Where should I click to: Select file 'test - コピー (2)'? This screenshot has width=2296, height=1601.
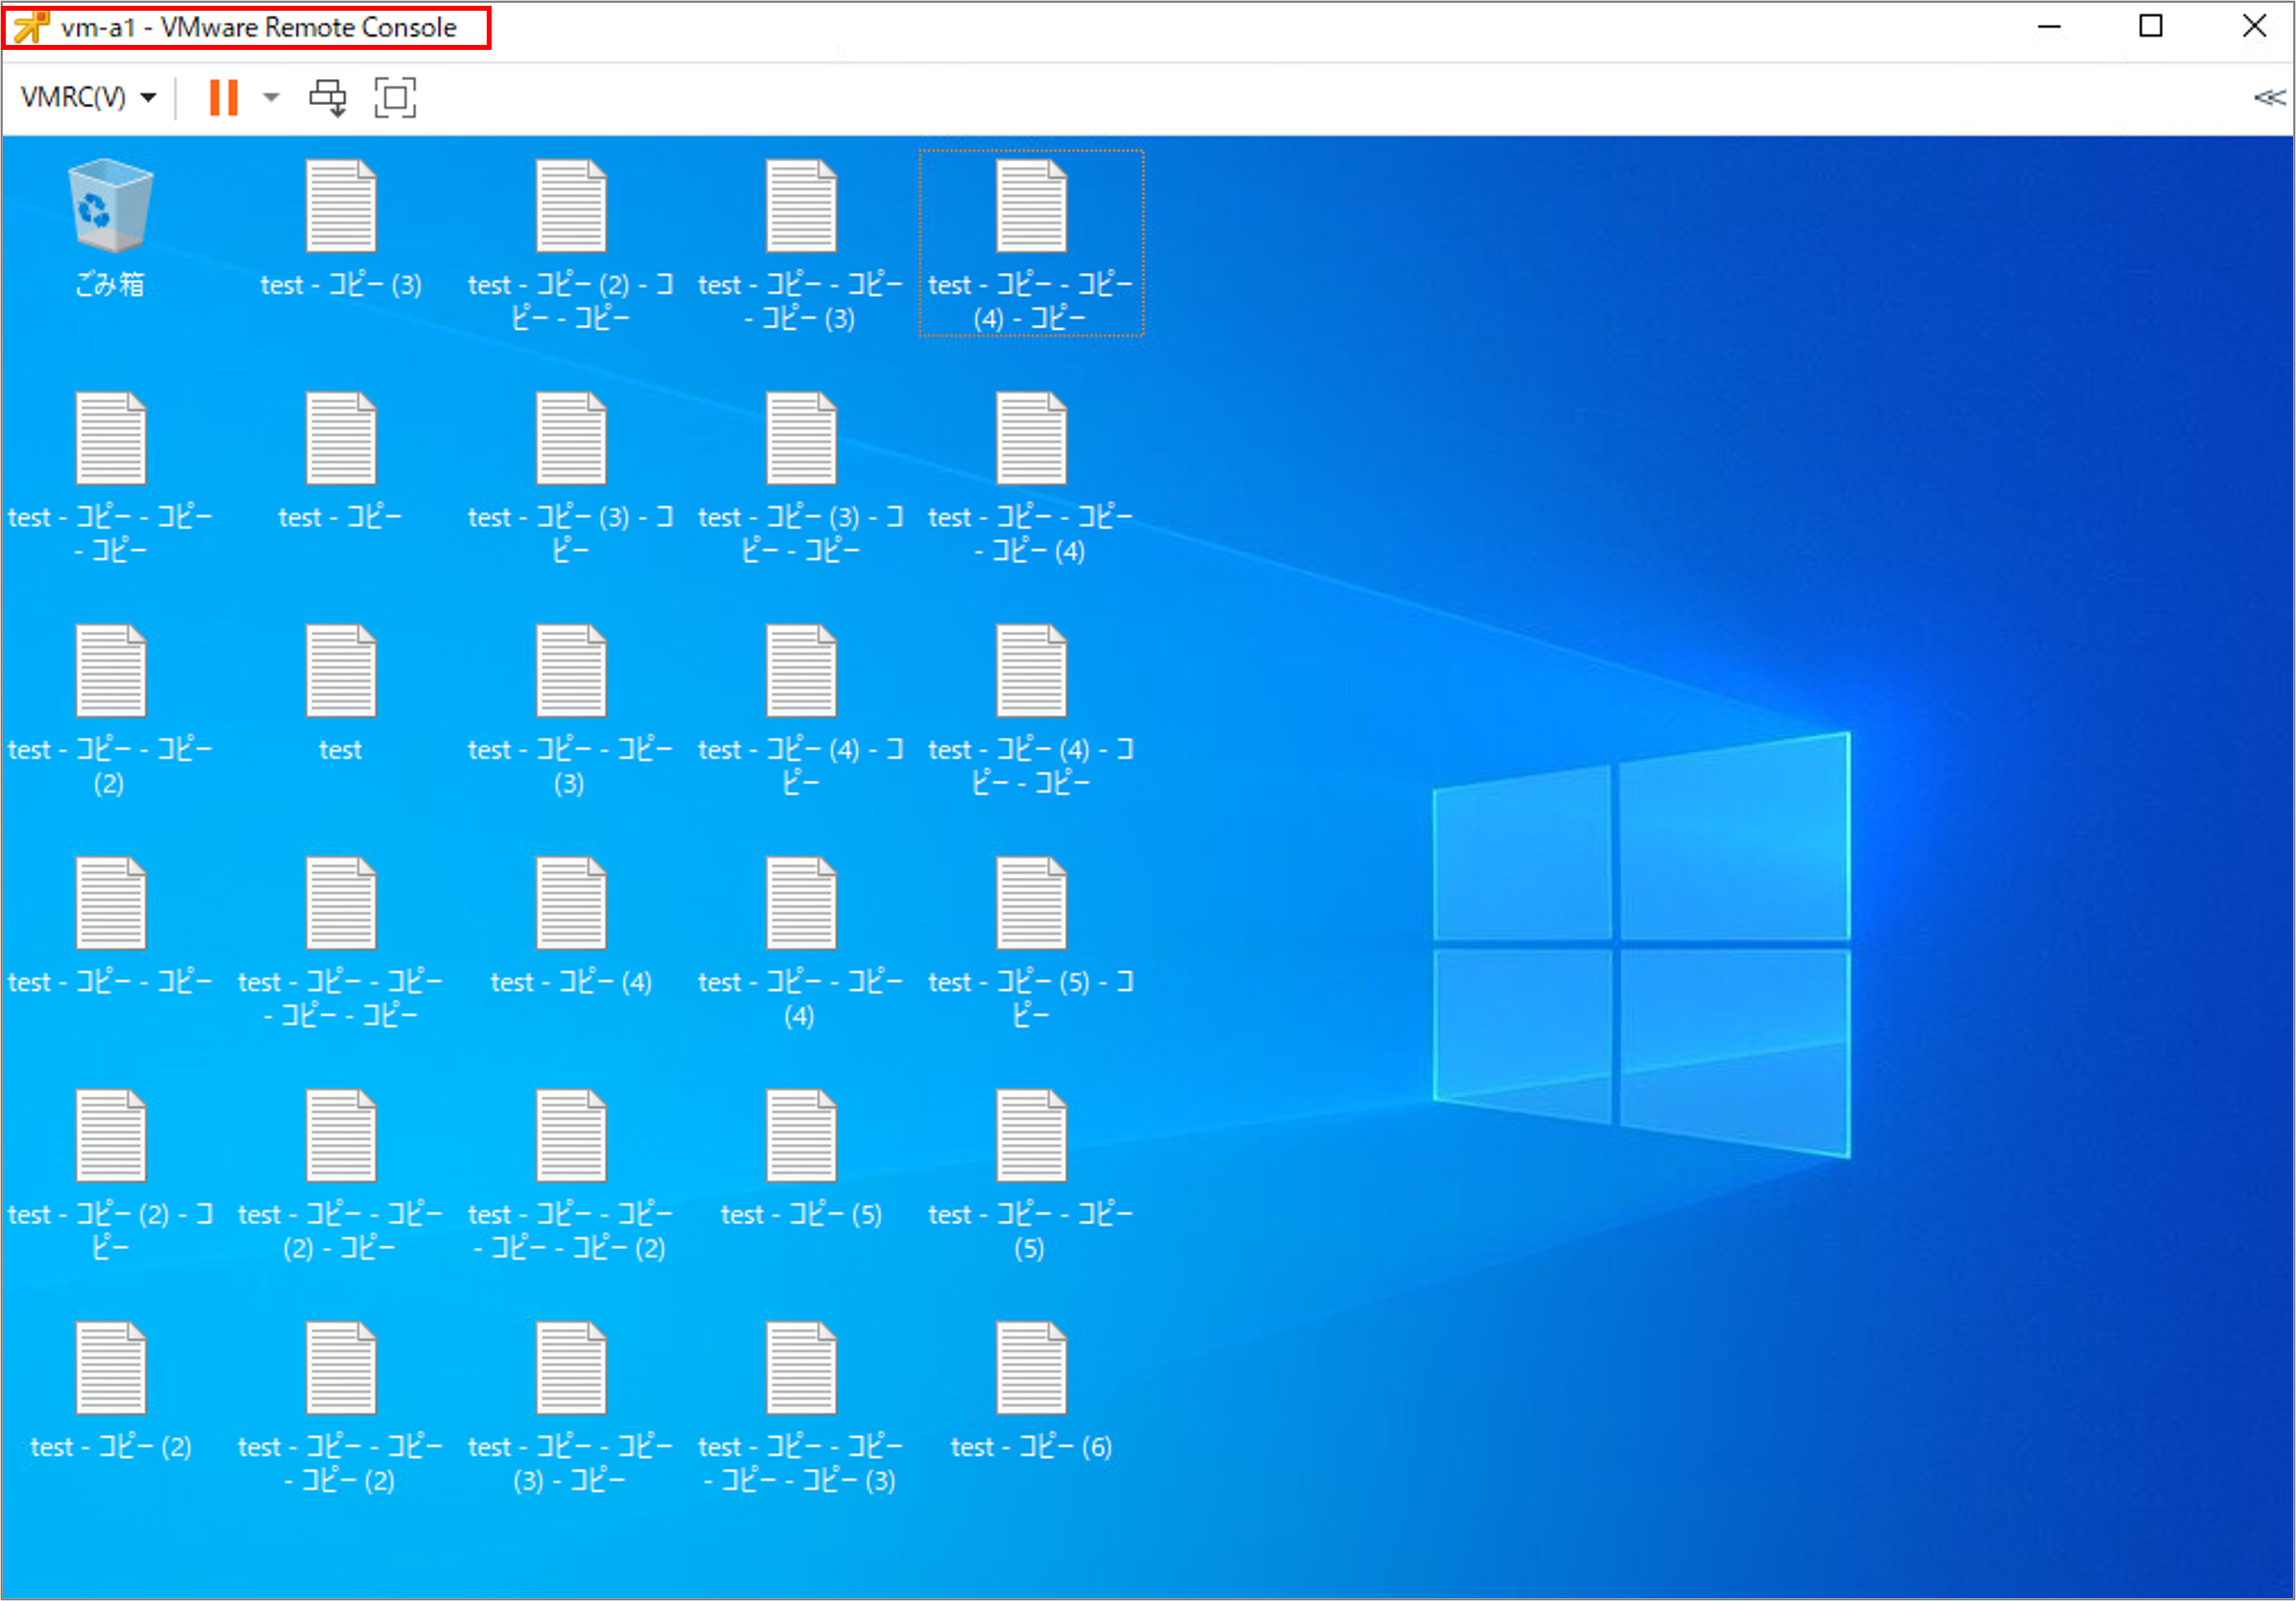click(110, 1390)
